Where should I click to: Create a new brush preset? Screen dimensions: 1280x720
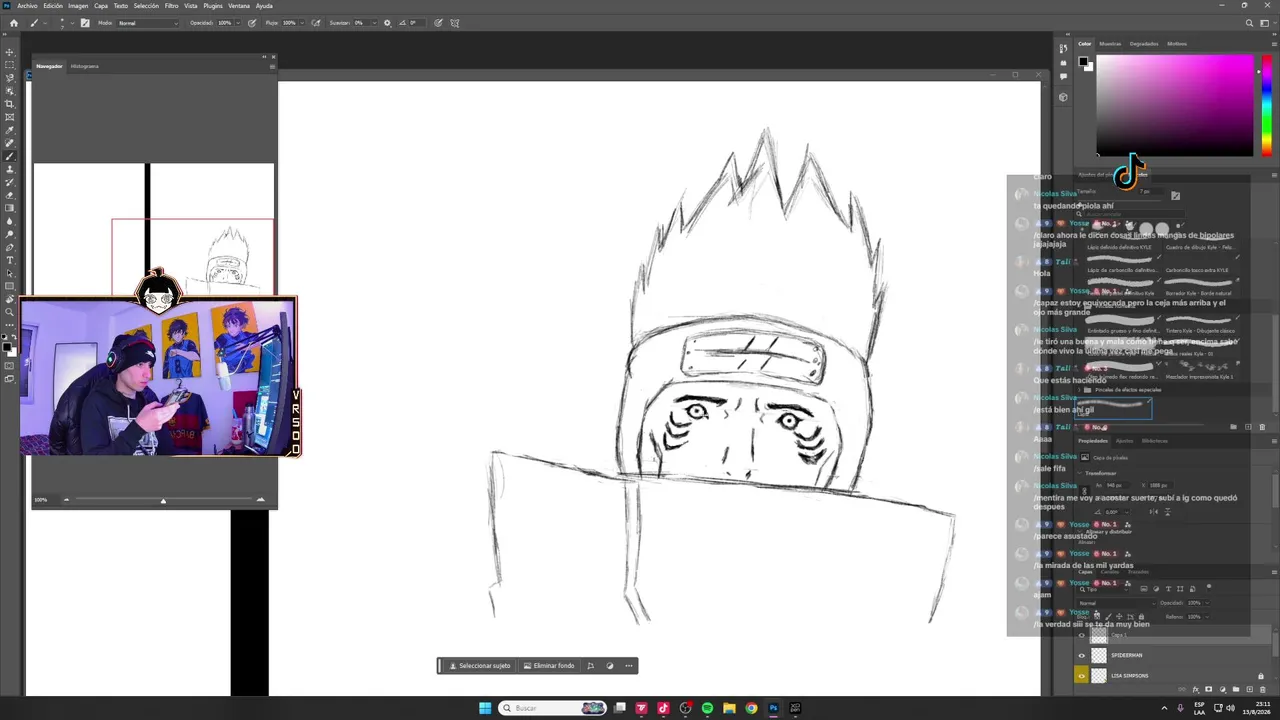1248,427
